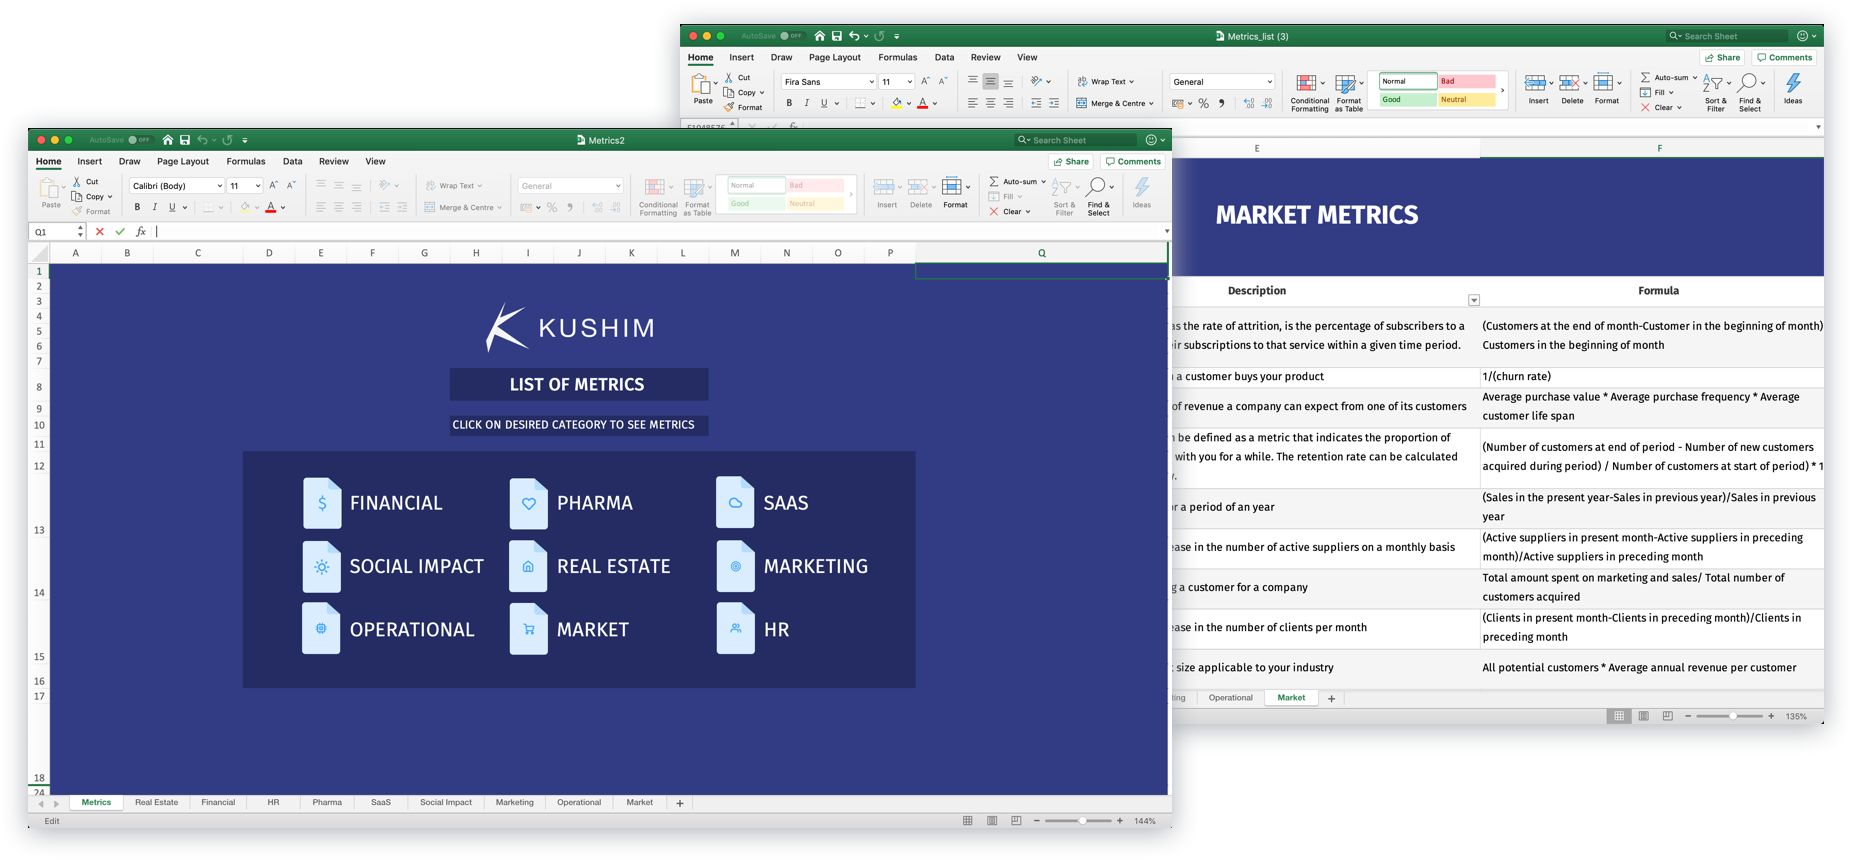Open Find & Select in Metrics2

point(1098,196)
